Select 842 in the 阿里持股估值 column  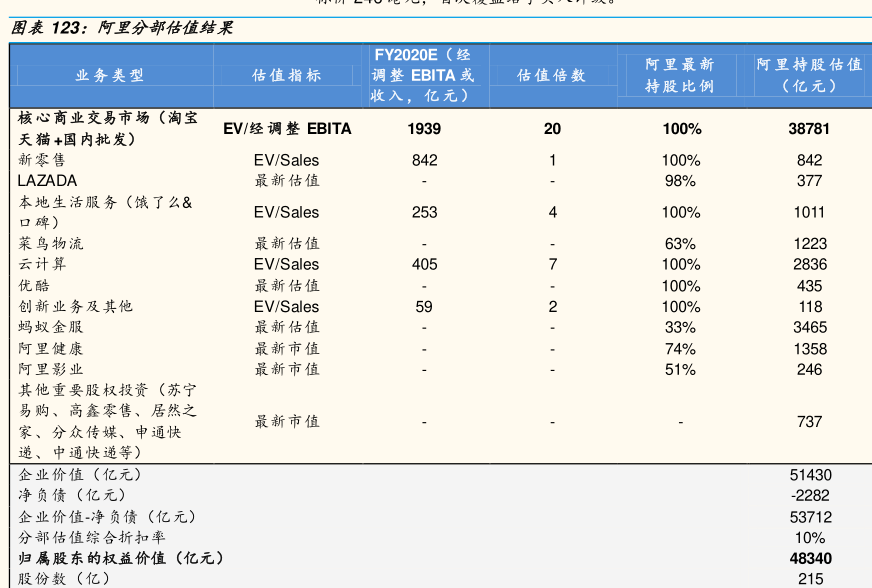(809, 161)
